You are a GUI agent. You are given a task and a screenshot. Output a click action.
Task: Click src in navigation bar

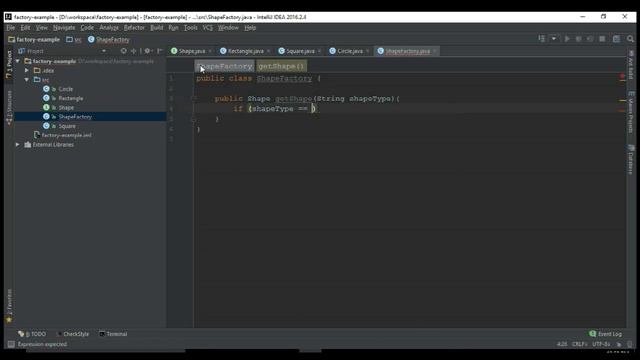point(74,40)
